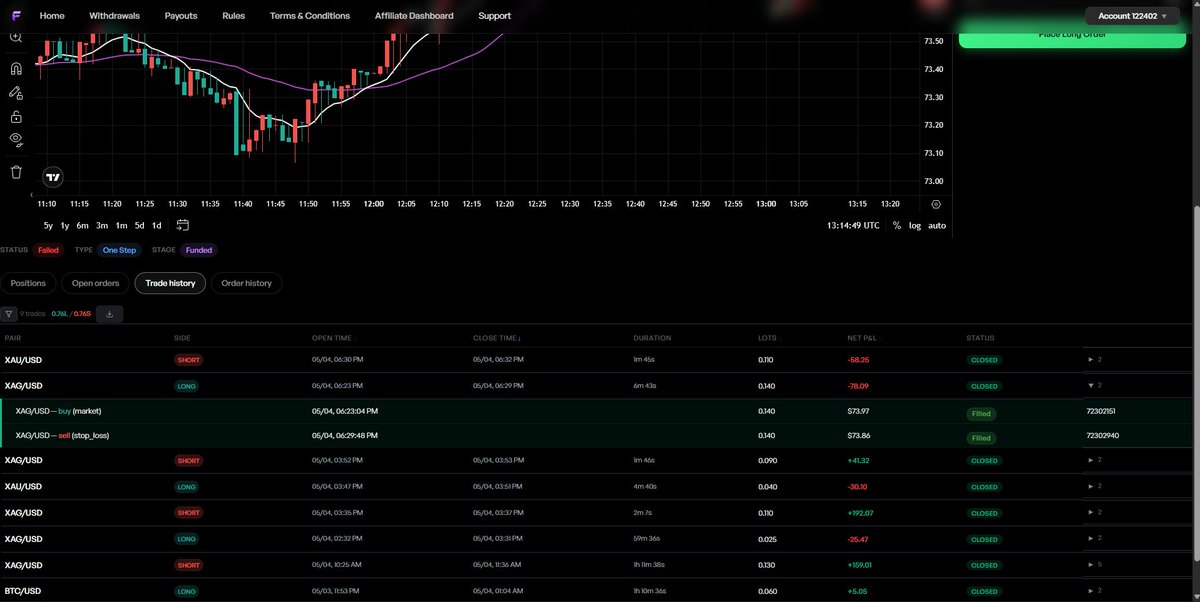
Task: Select the Trade history tab
Action: pyautogui.click(x=170, y=283)
